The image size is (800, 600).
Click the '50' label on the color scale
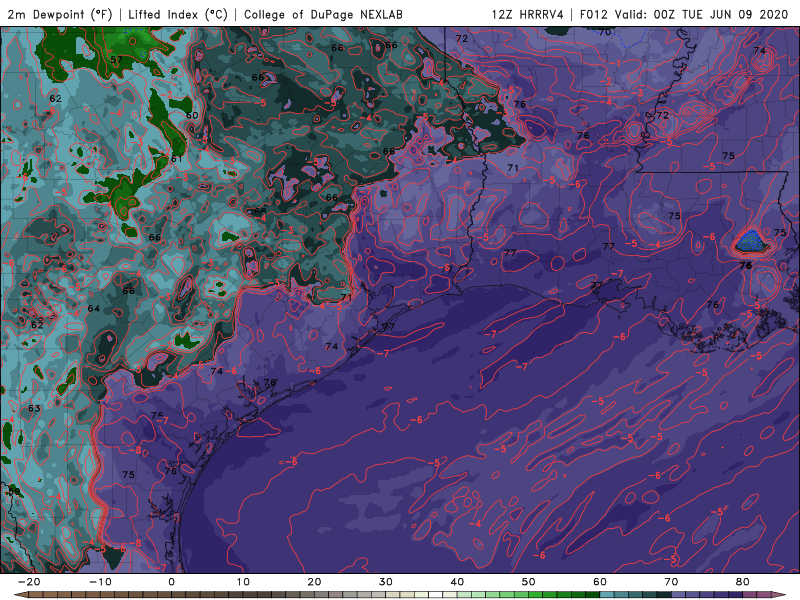pos(529,582)
